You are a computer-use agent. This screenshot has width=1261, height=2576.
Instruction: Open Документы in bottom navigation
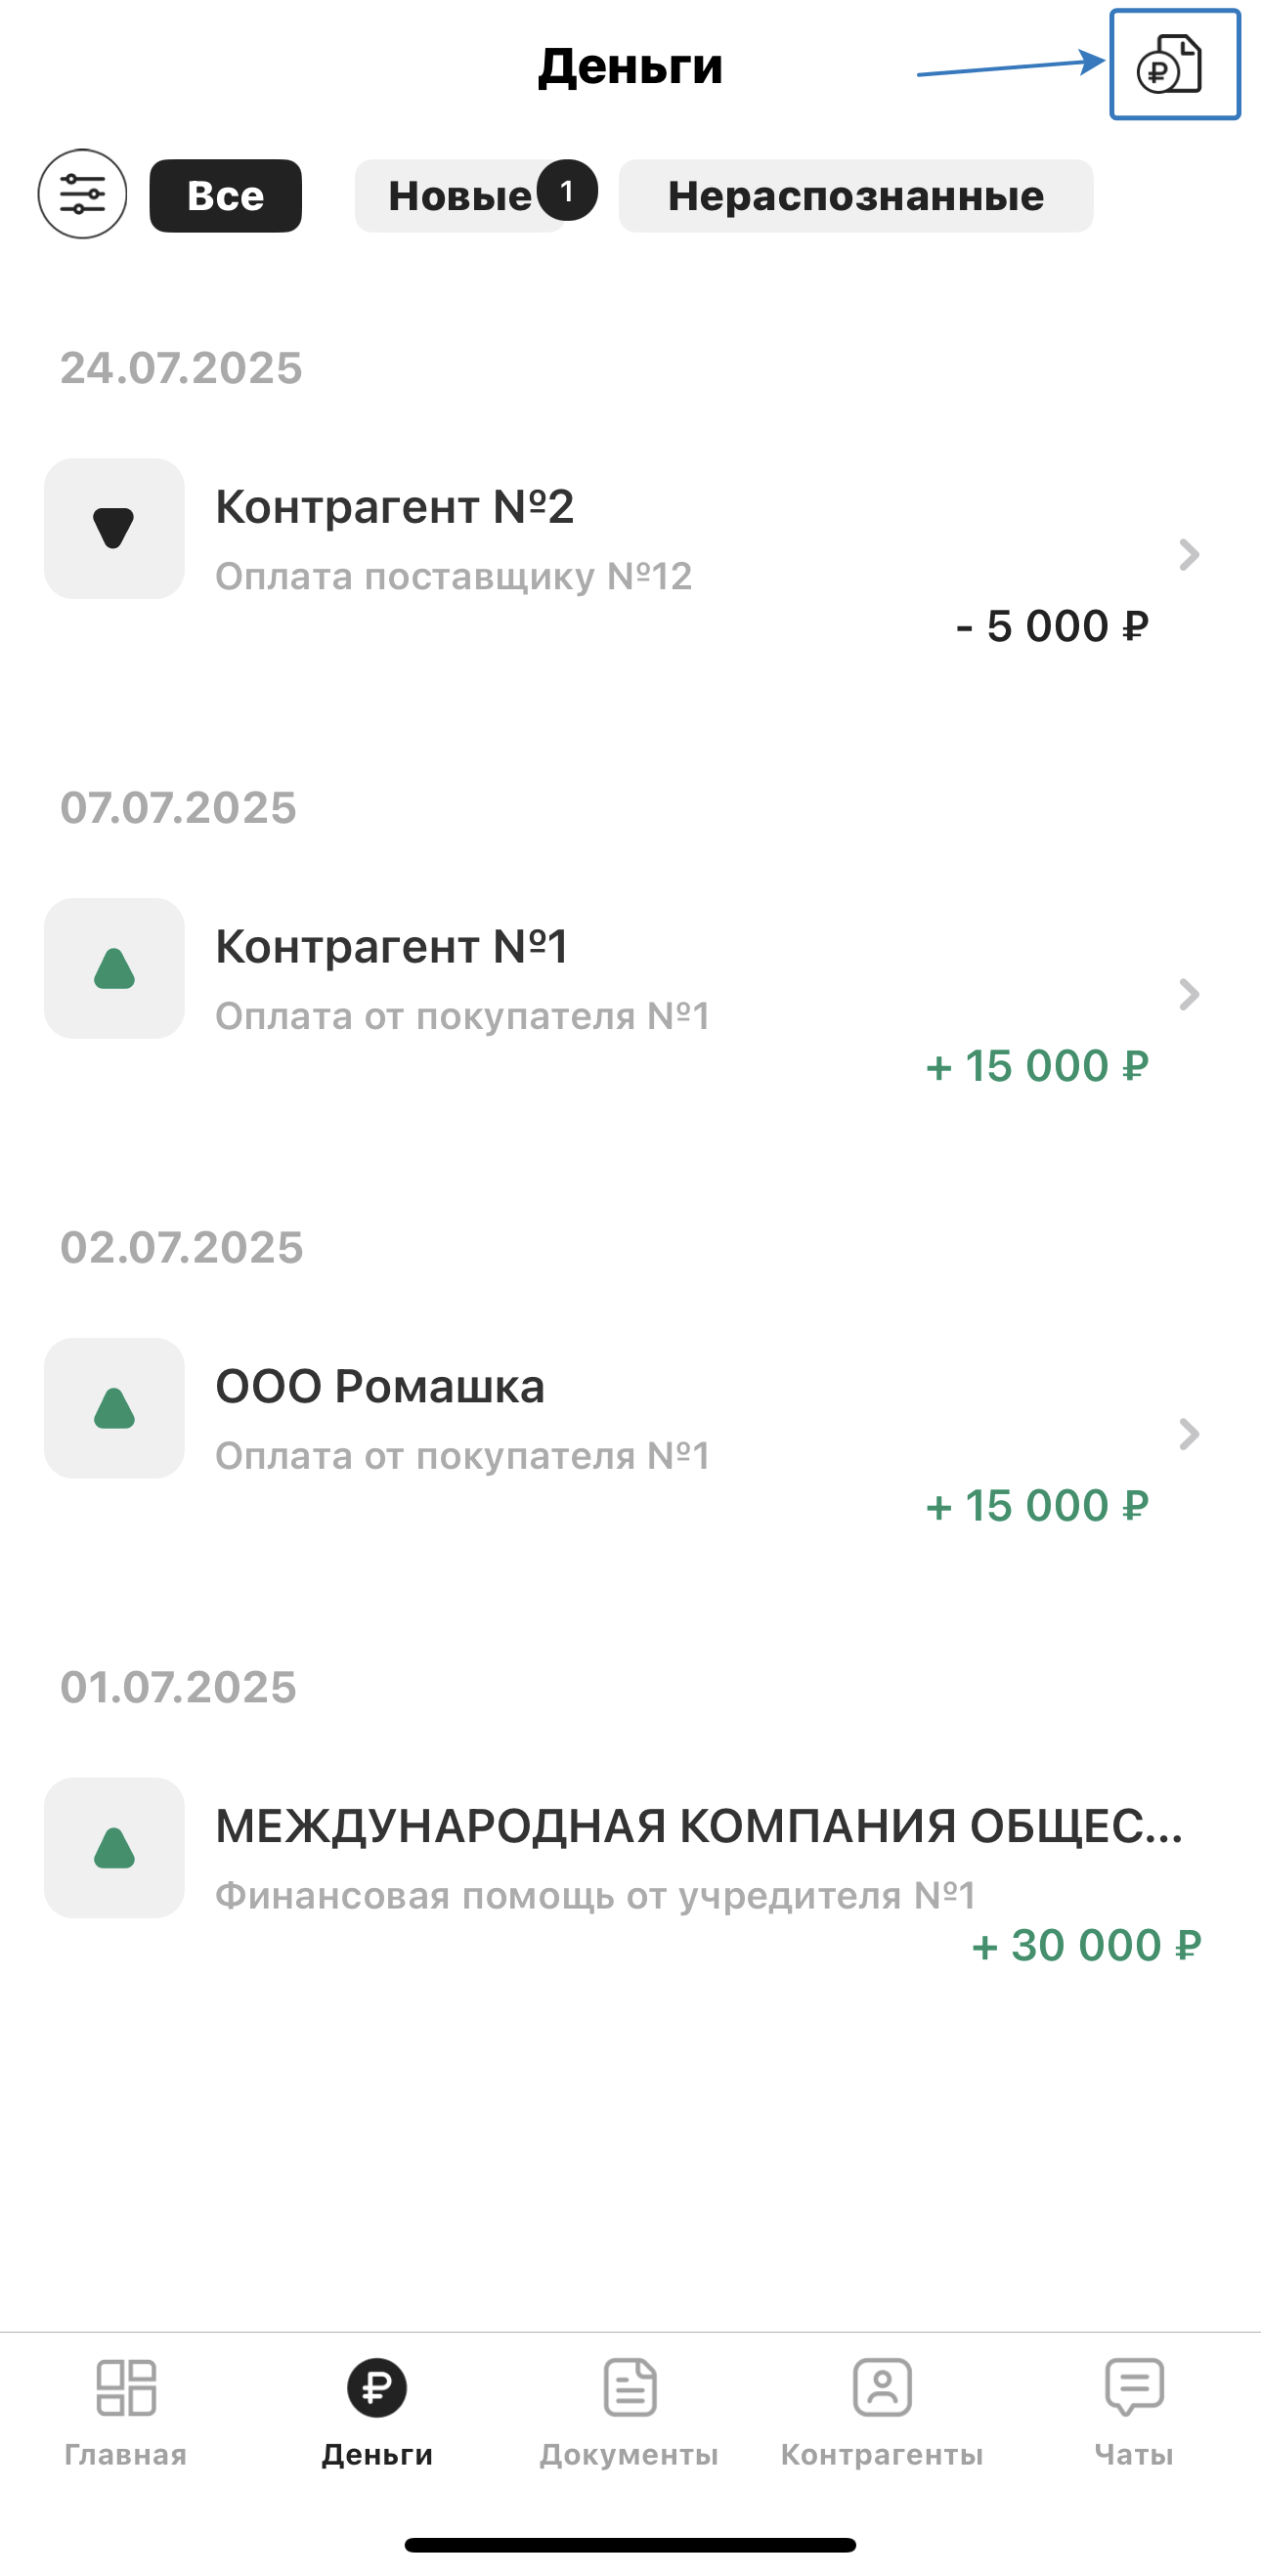coord(630,2412)
